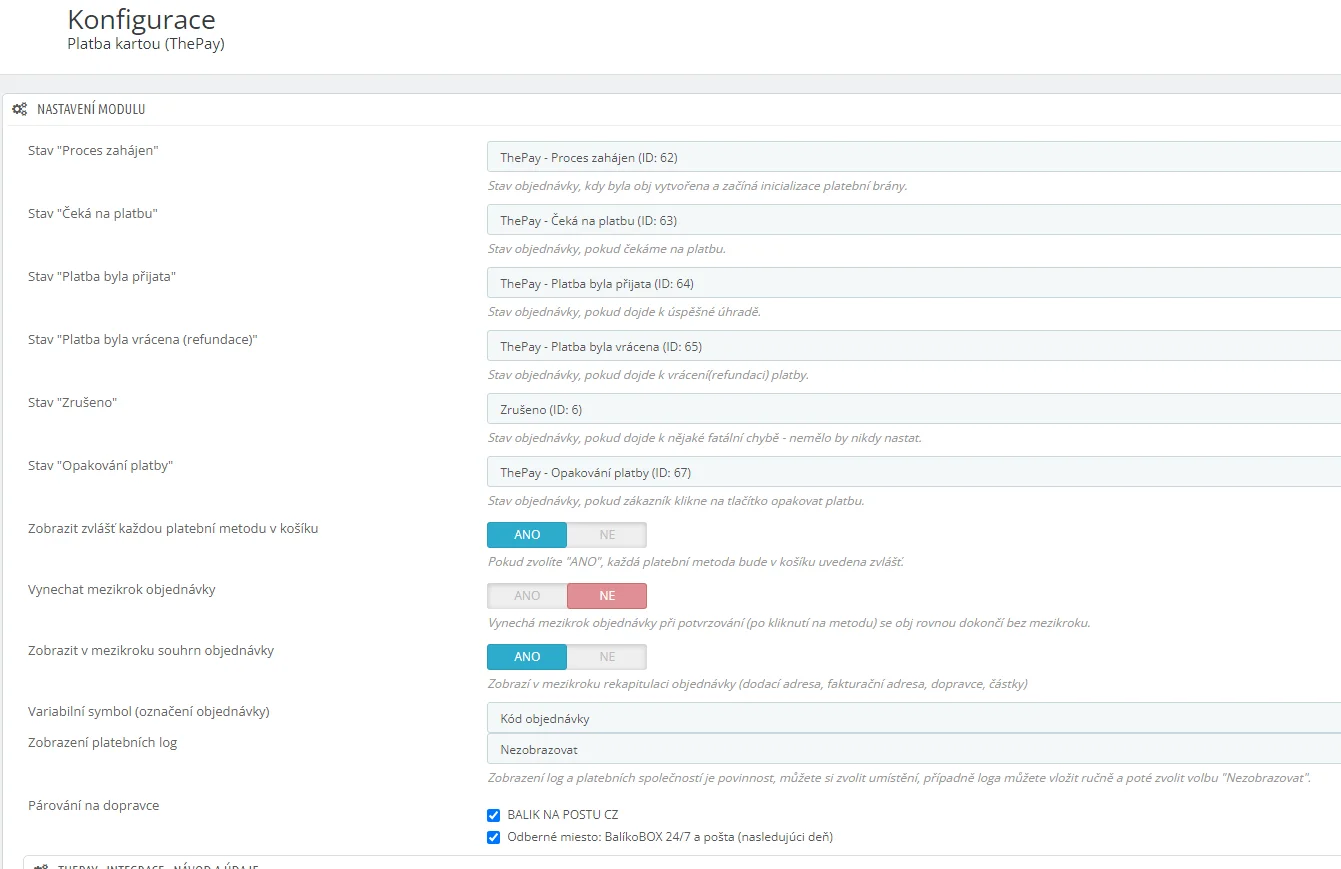Viewport: 1341px width, 869px height.
Task: Click the Konfigurace page title
Action: 141,19
